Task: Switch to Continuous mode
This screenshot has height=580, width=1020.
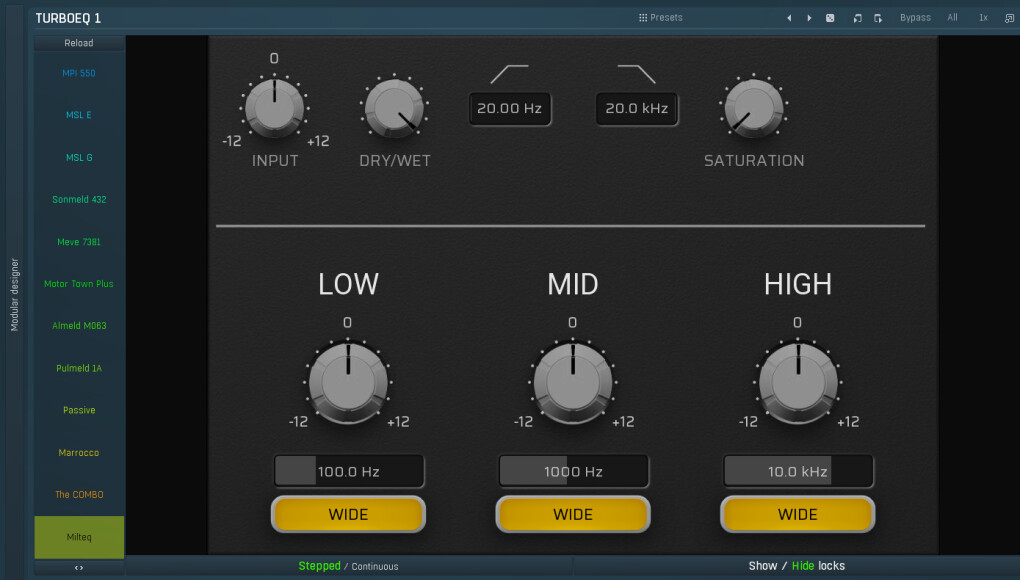Action: tap(375, 566)
